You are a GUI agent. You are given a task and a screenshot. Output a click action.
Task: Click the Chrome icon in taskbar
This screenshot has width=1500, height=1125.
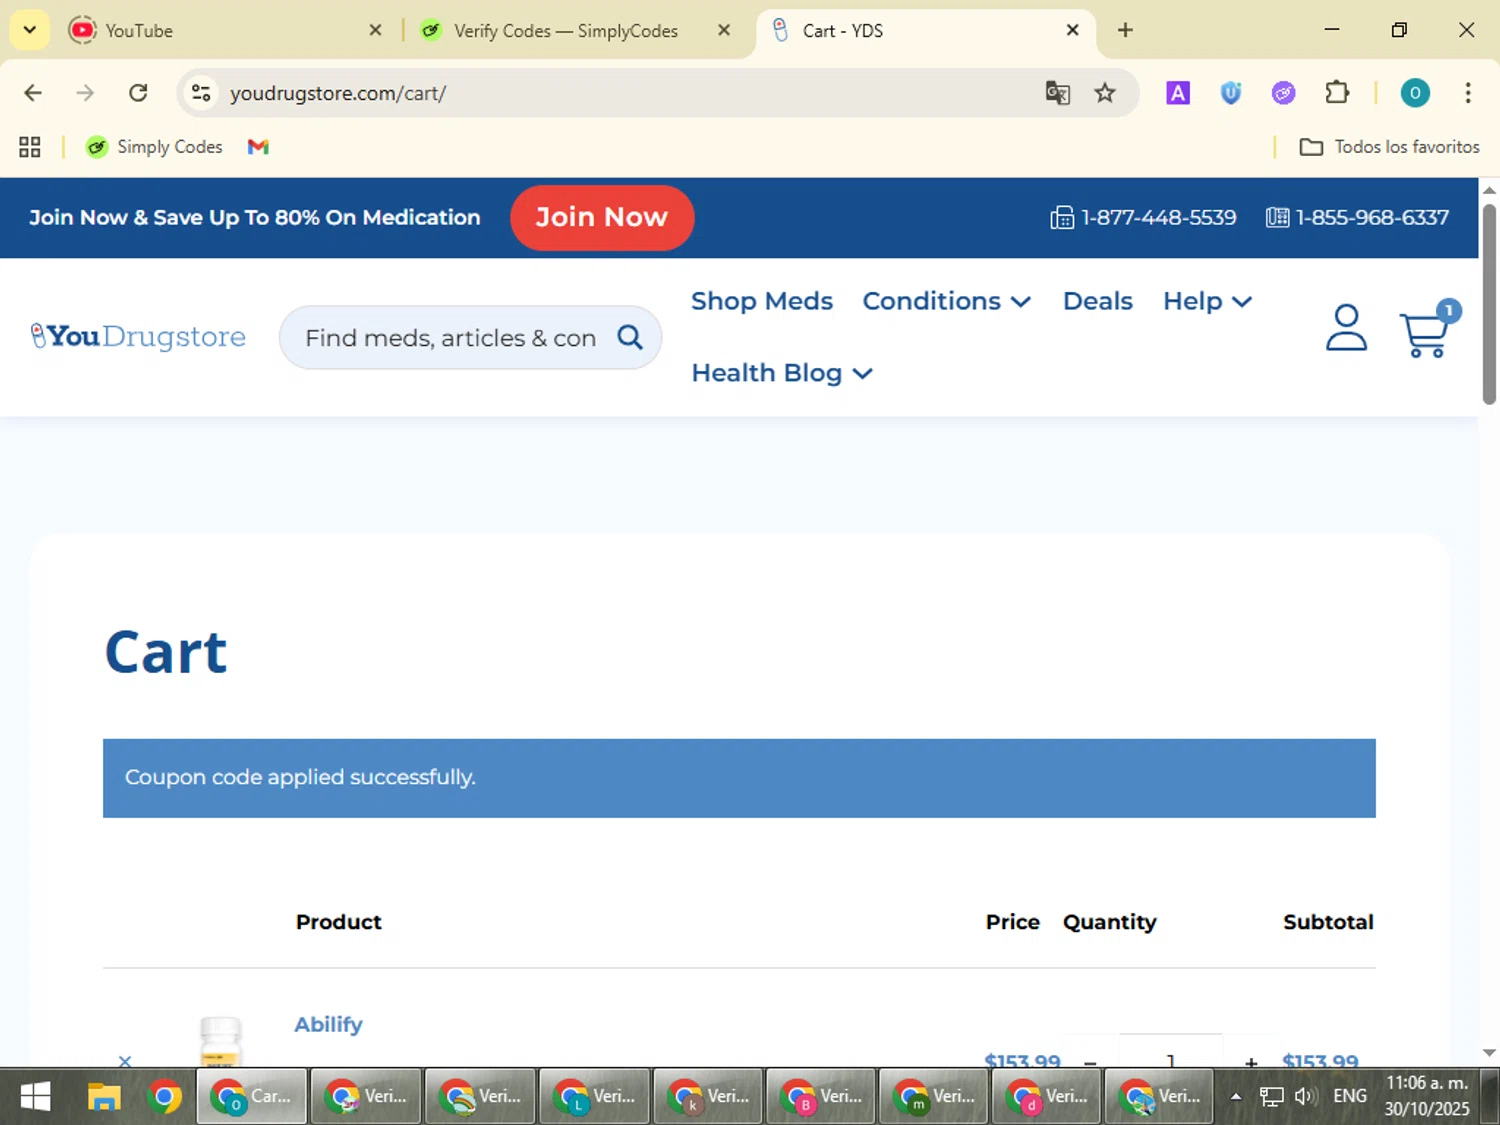[x=165, y=1097]
